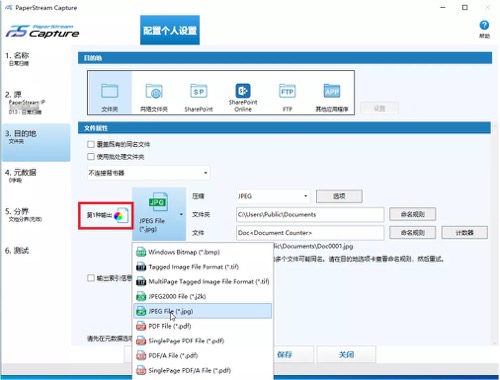The image size is (500, 380).
Task: Click 命名规则 button for folder path
Action: (x=412, y=214)
